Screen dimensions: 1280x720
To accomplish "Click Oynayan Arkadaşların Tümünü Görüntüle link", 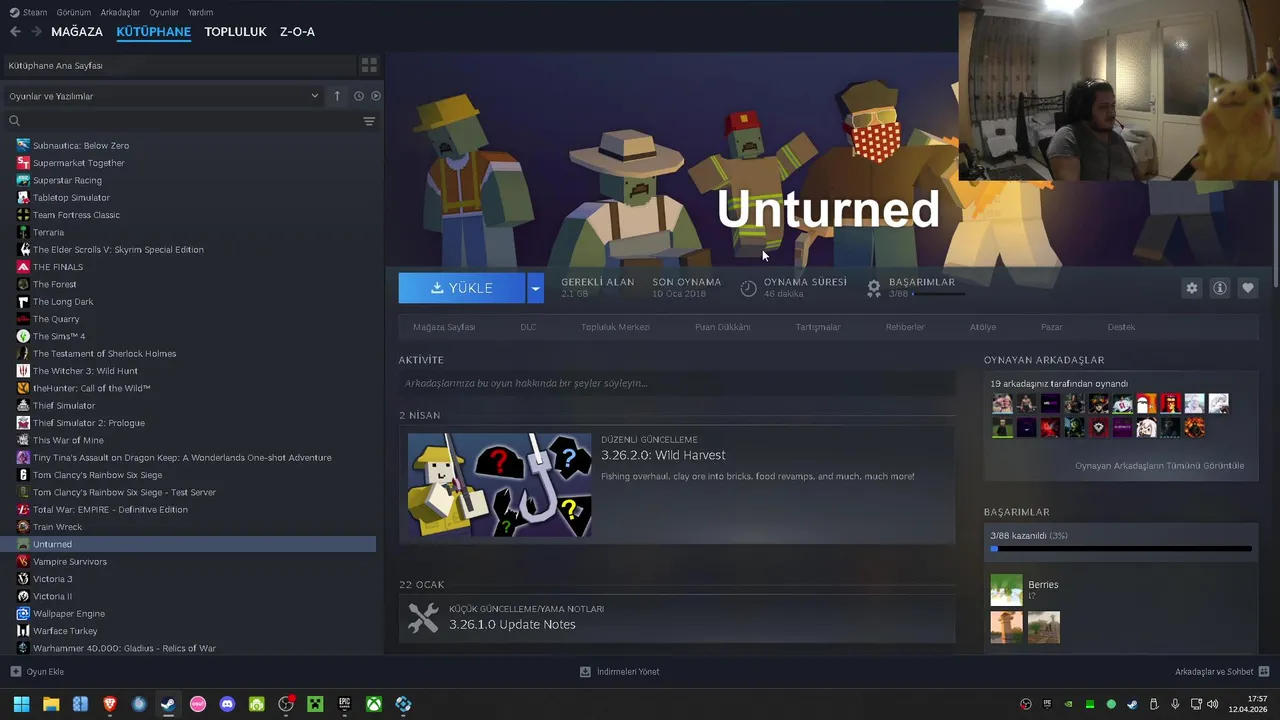I will (x=1159, y=466).
